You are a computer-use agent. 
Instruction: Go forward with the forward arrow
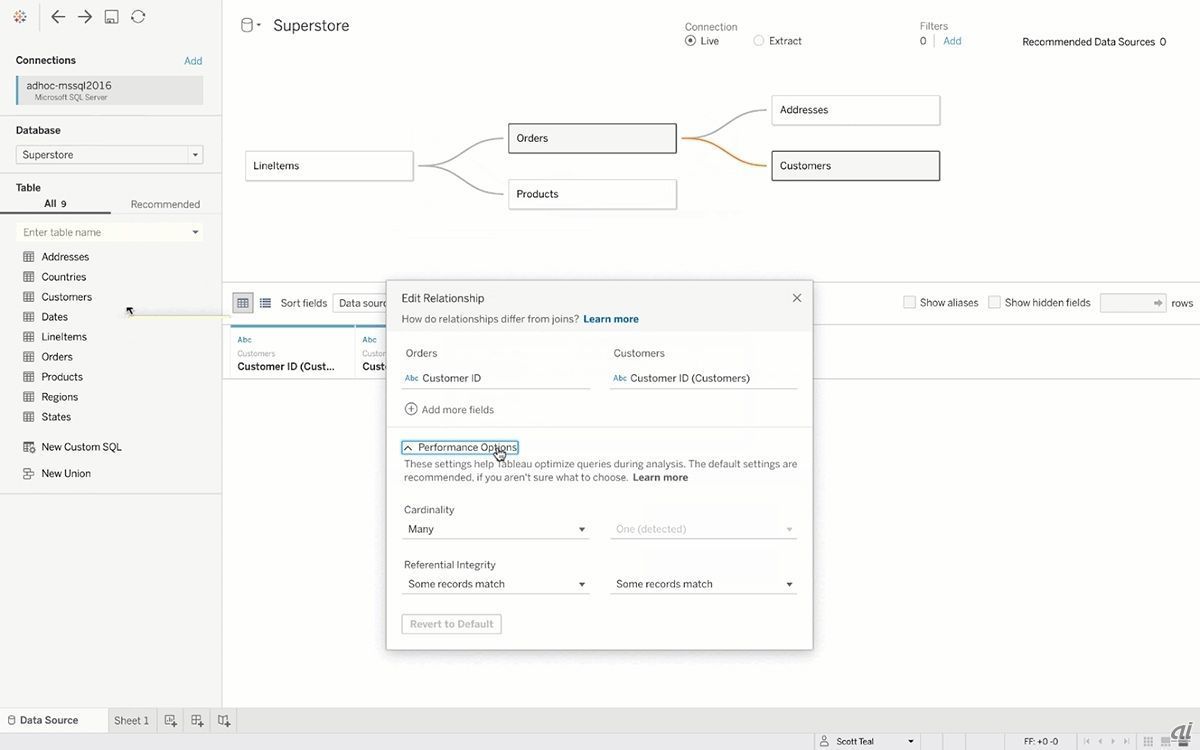tap(85, 17)
